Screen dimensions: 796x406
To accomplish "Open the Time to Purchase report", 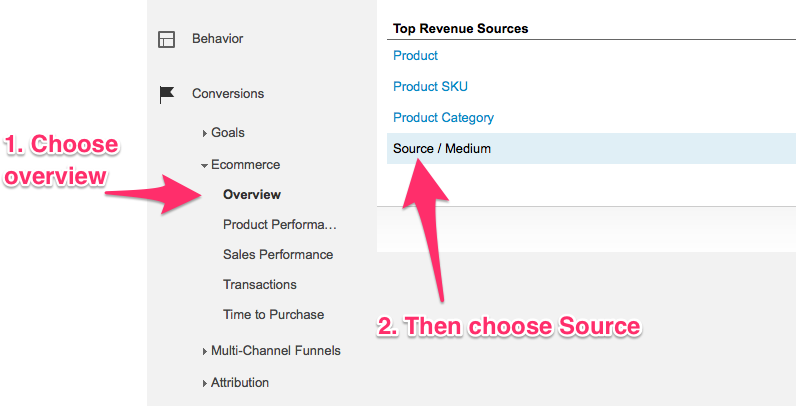I will tap(274, 314).
